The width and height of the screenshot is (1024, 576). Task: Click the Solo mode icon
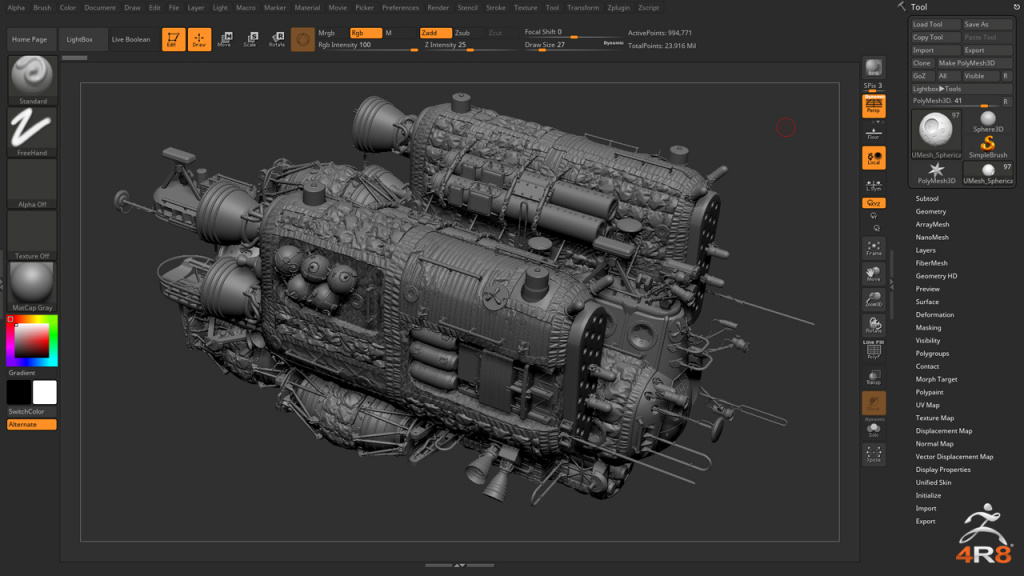point(873,429)
